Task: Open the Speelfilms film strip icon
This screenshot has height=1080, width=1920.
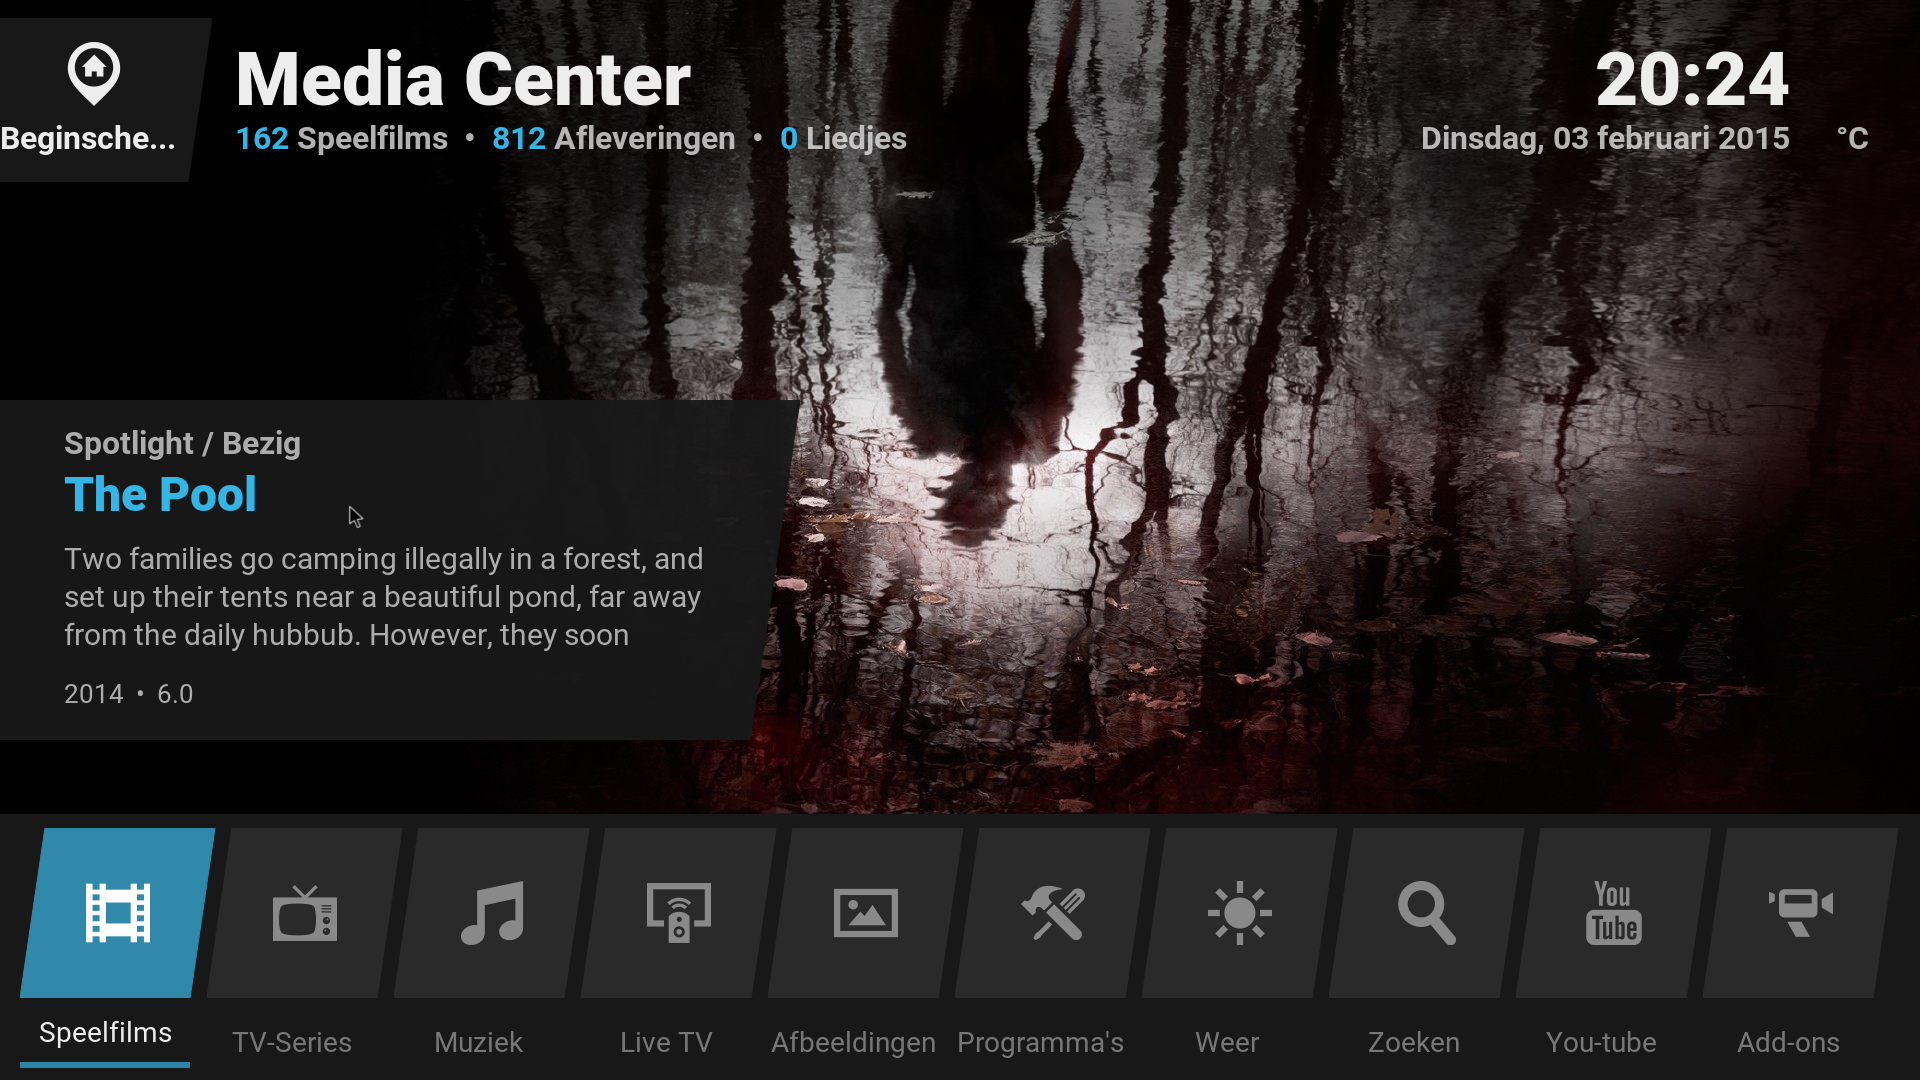Action: [118, 913]
